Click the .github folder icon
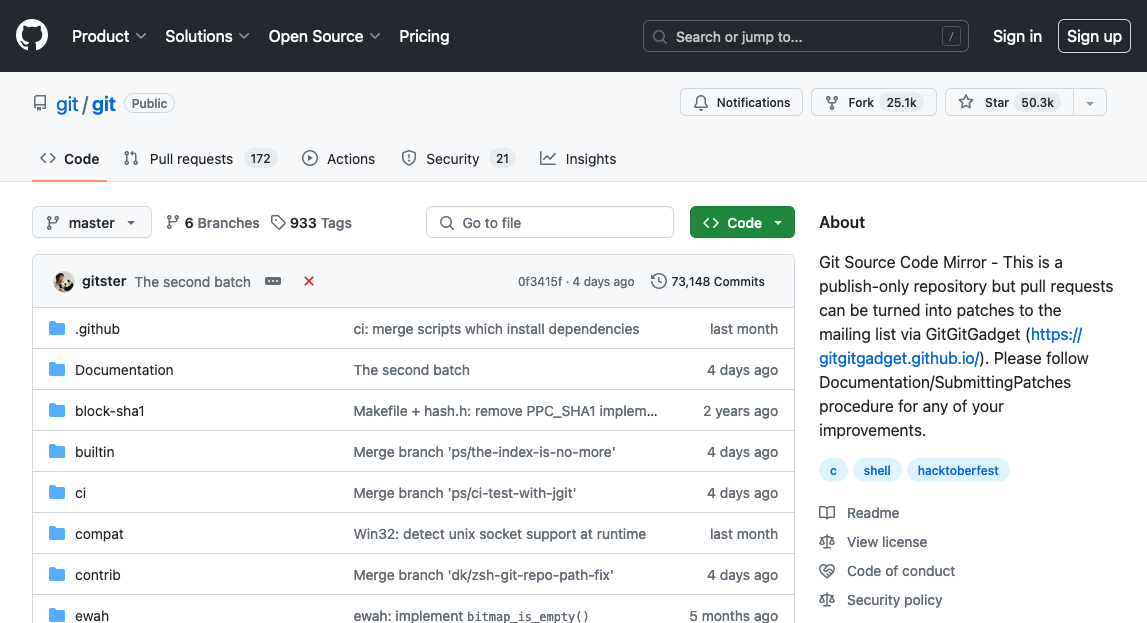1147x623 pixels. pyautogui.click(x=57, y=328)
